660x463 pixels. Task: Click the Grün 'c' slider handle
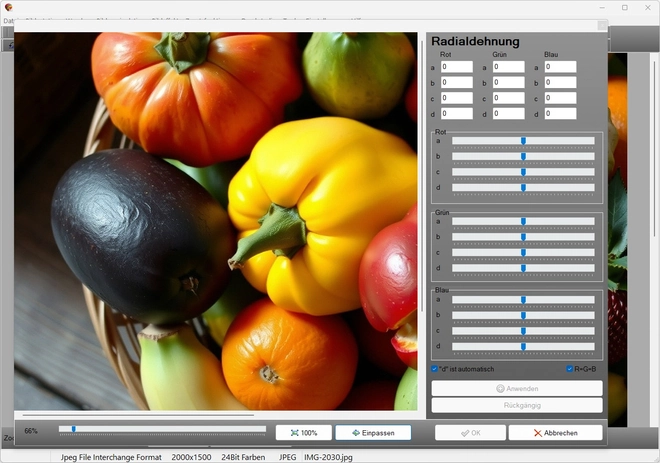(523, 252)
